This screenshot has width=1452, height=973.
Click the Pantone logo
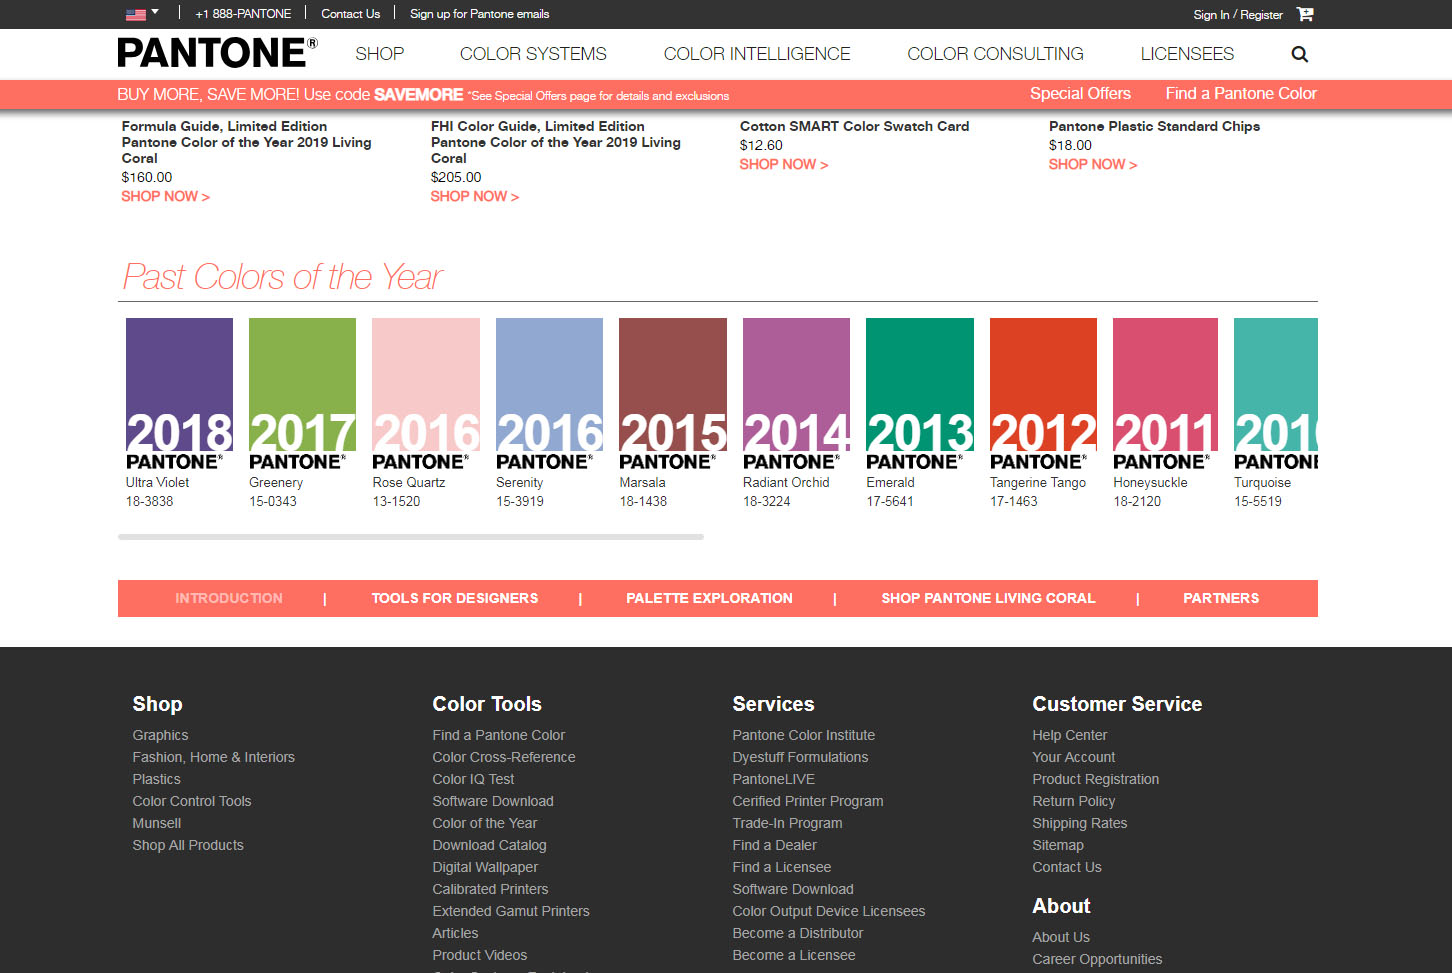pos(217,53)
